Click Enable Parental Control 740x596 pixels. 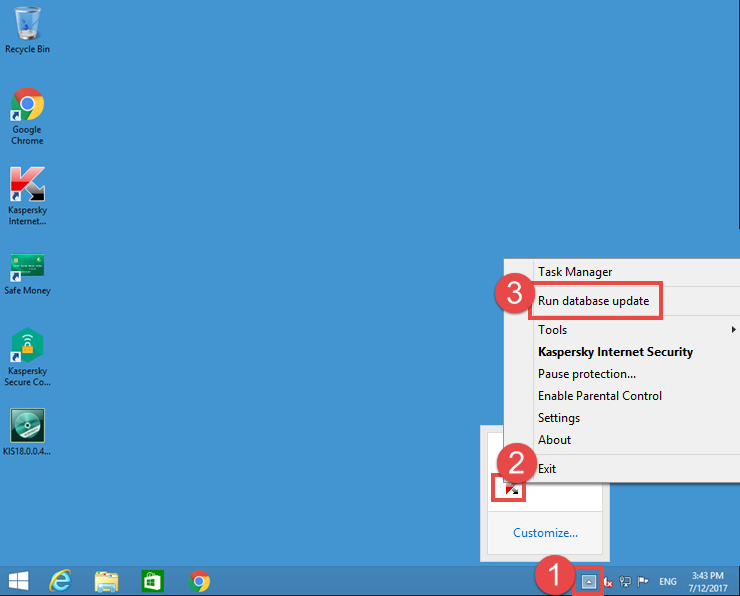(622, 395)
